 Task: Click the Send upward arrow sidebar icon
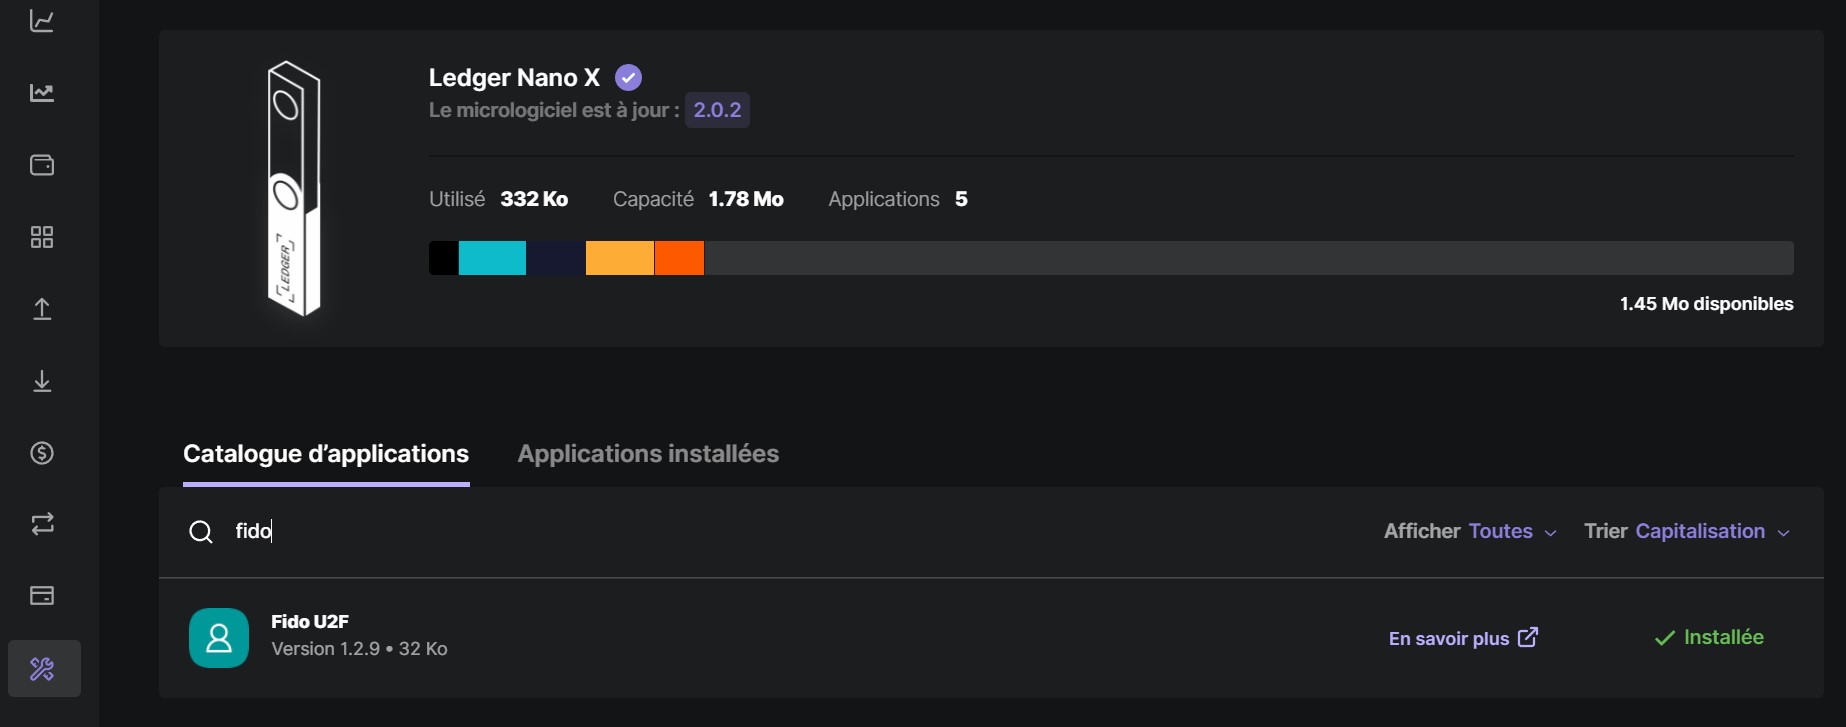[42, 309]
